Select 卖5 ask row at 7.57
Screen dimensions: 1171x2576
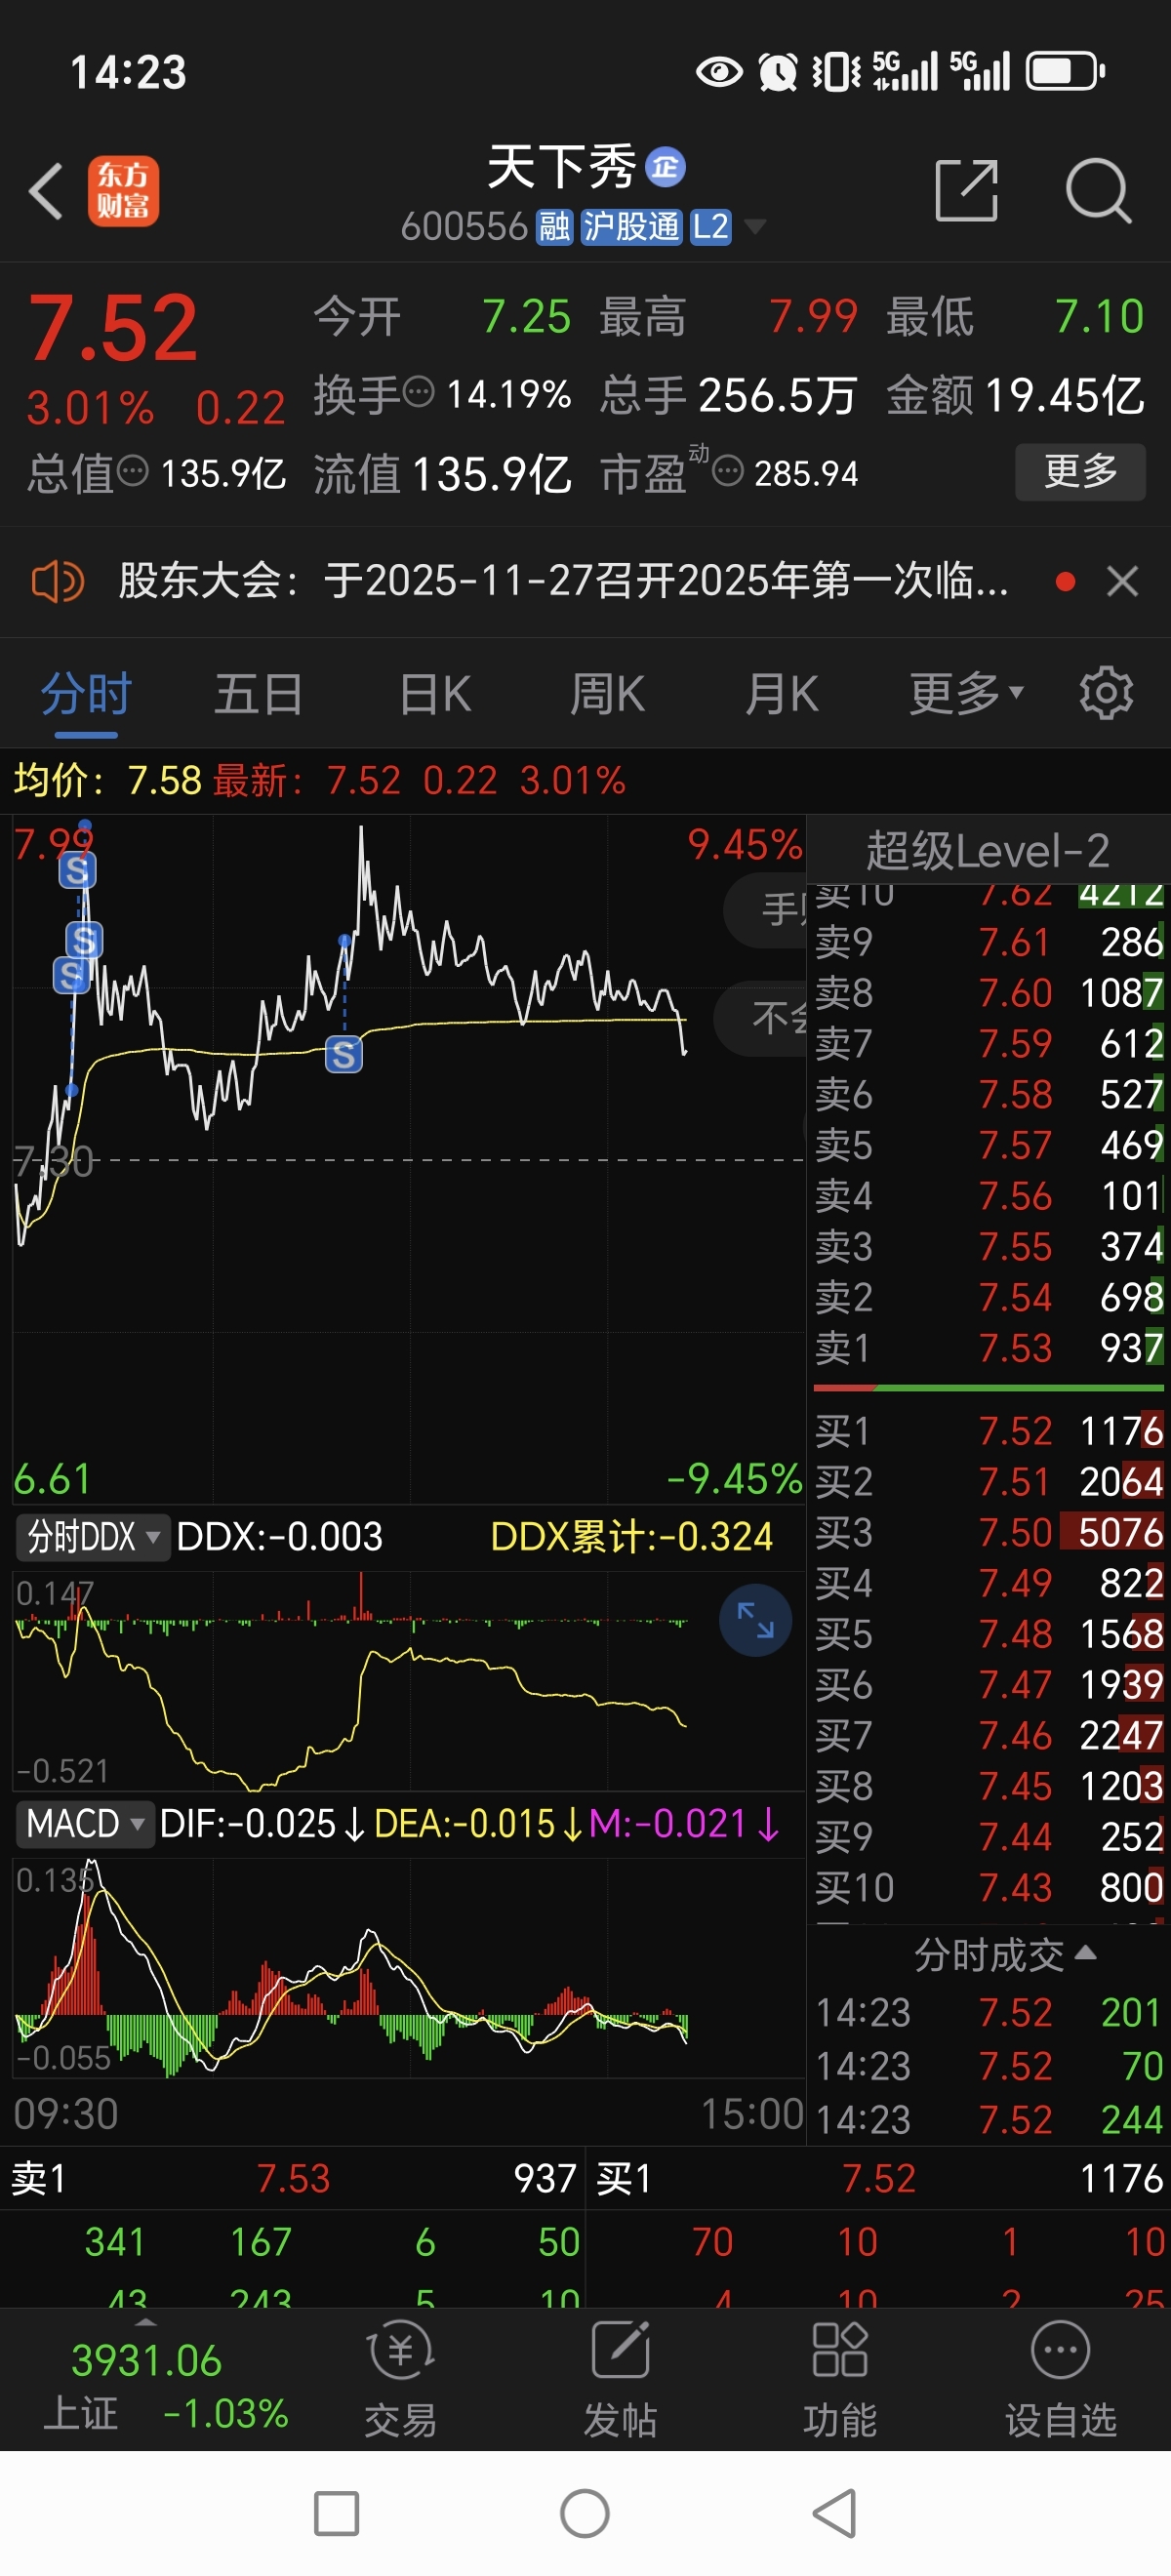click(x=988, y=1145)
